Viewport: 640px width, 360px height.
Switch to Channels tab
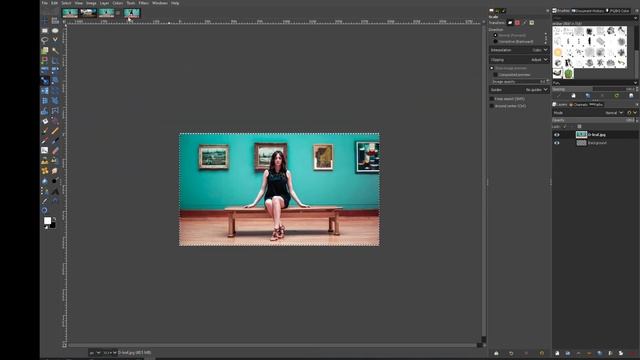(578, 105)
